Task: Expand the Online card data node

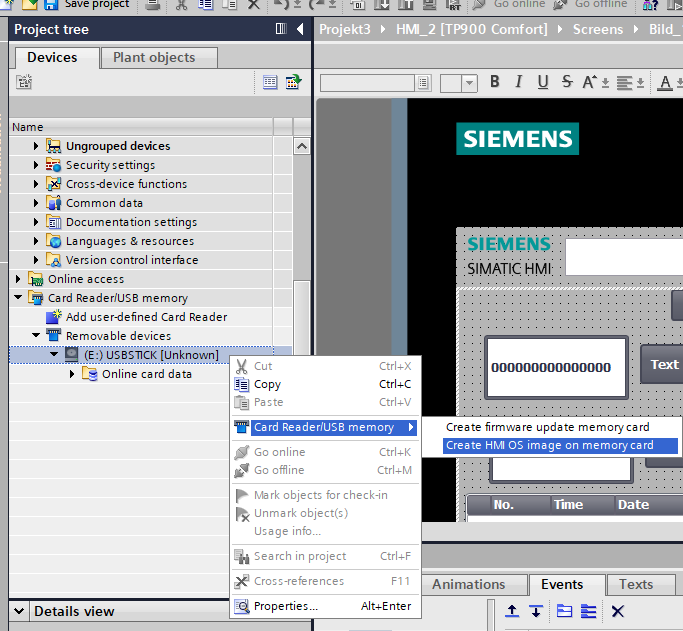Action: [x=72, y=374]
